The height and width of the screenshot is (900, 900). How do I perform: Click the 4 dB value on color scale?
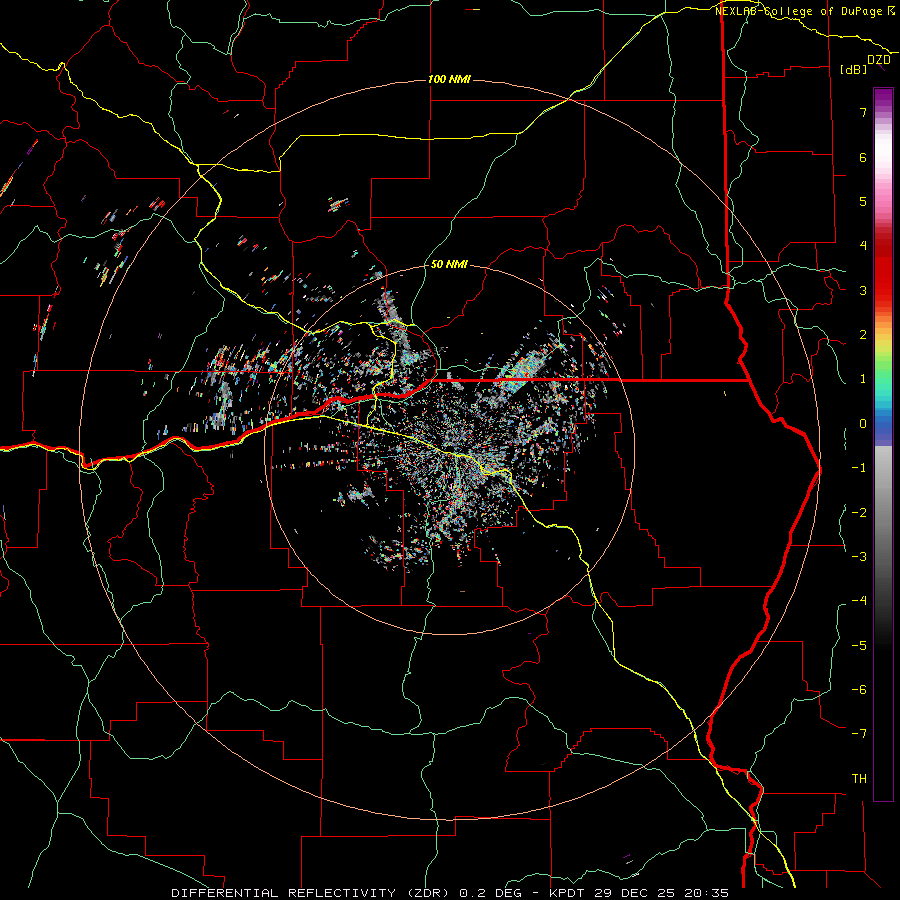[863, 246]
